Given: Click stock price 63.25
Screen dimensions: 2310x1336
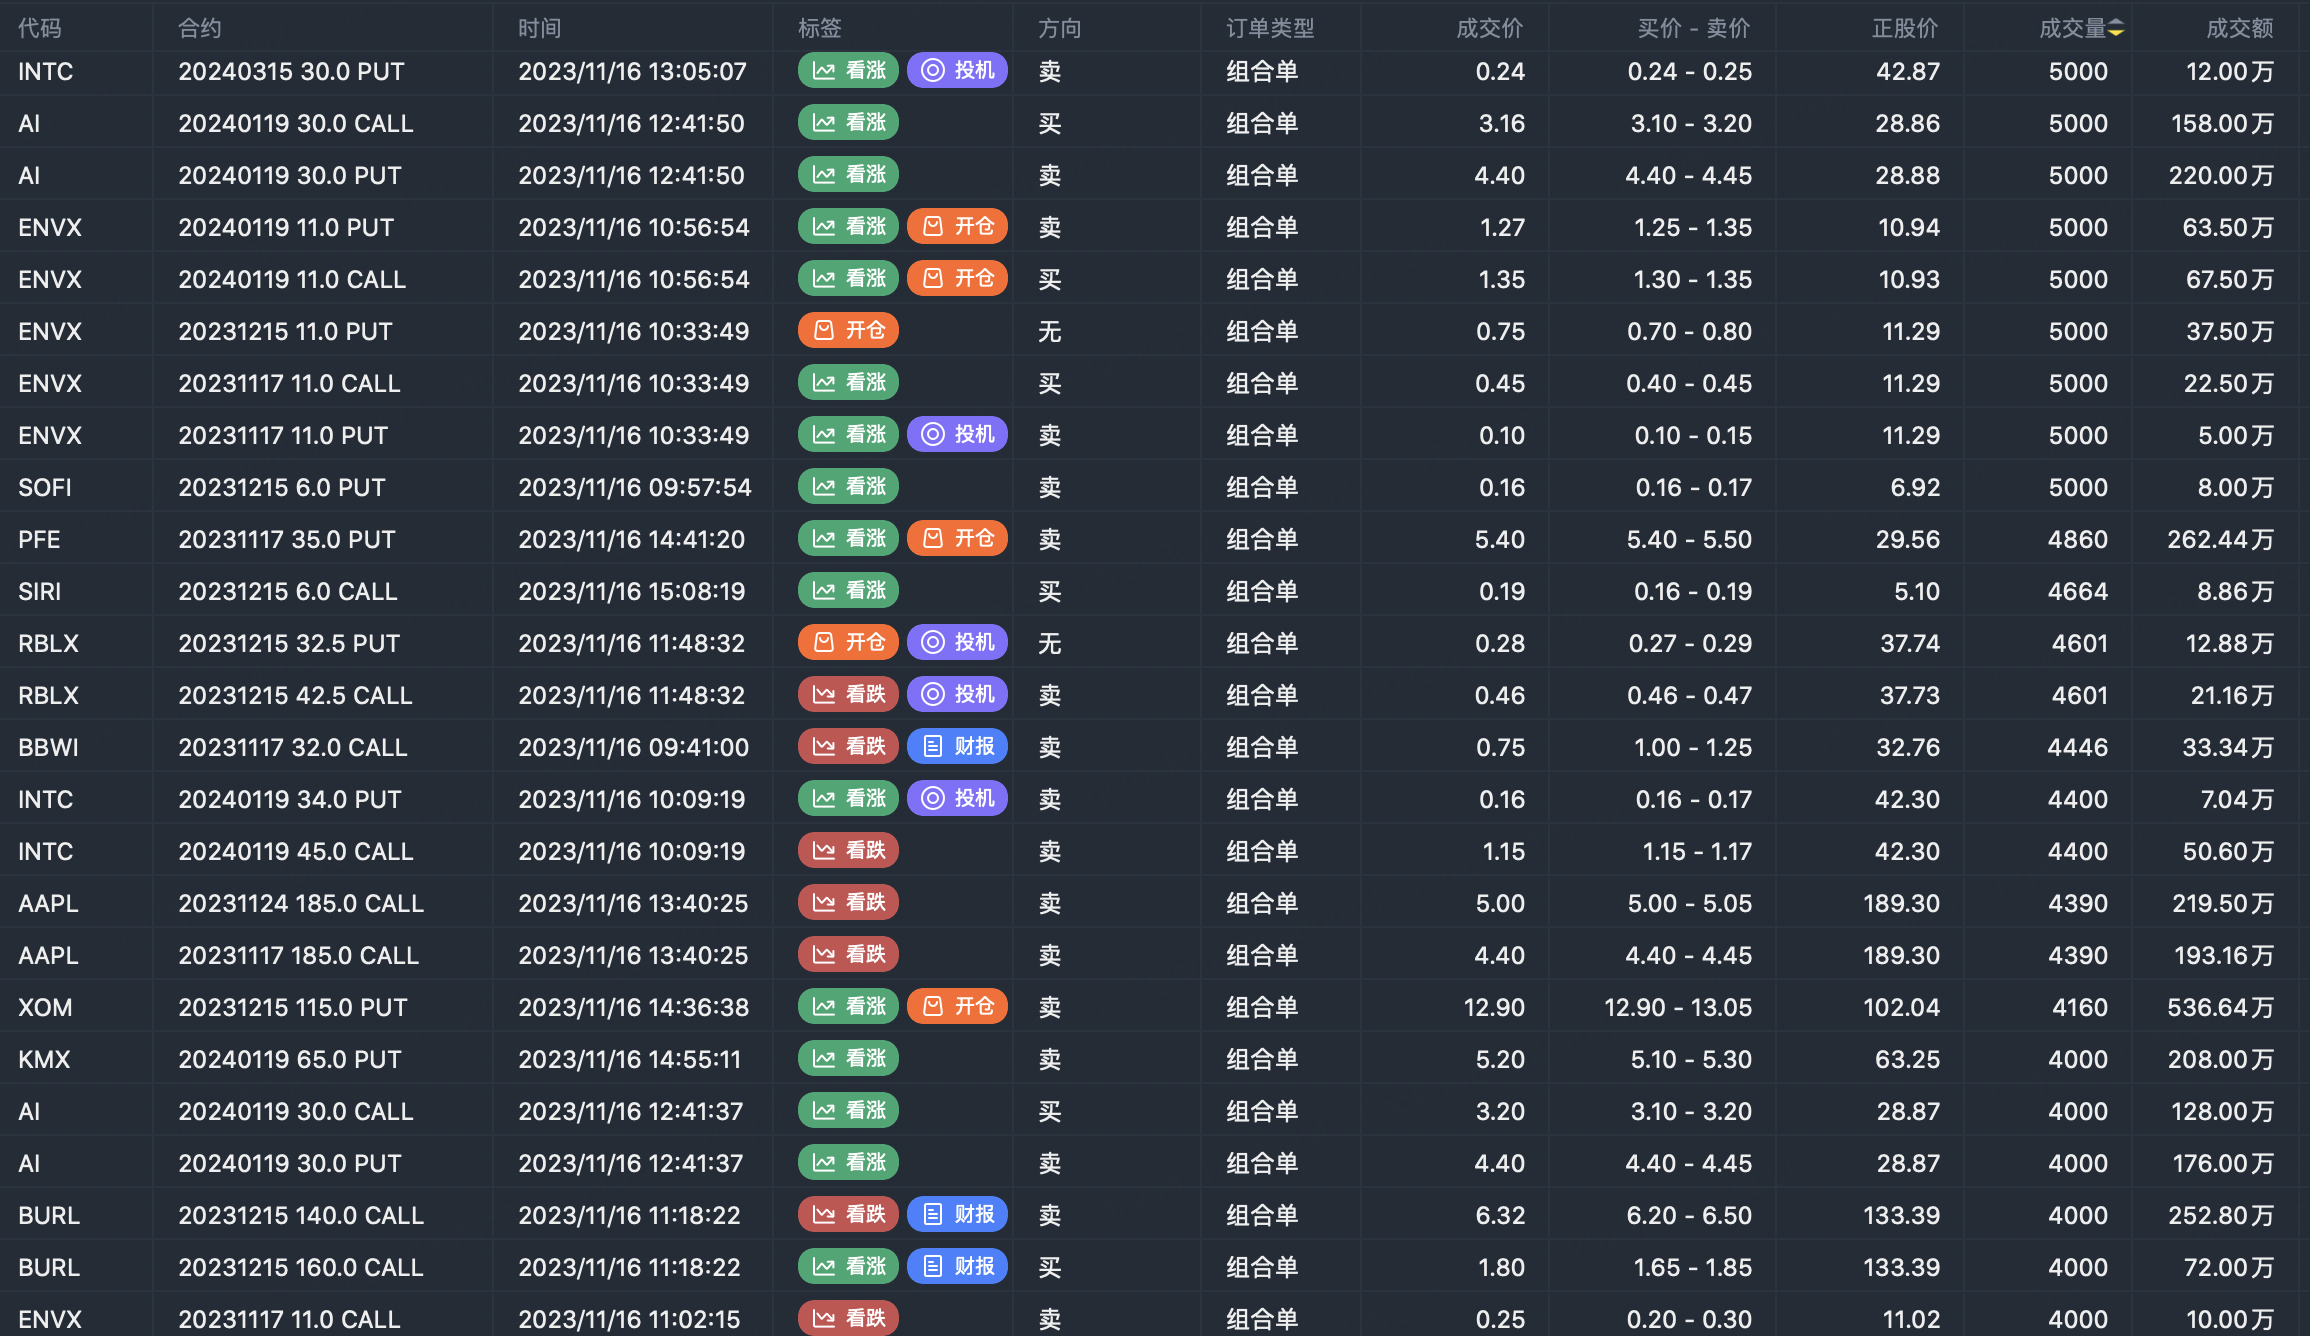Looking at the screenshot, I should pos(1907,1059).
